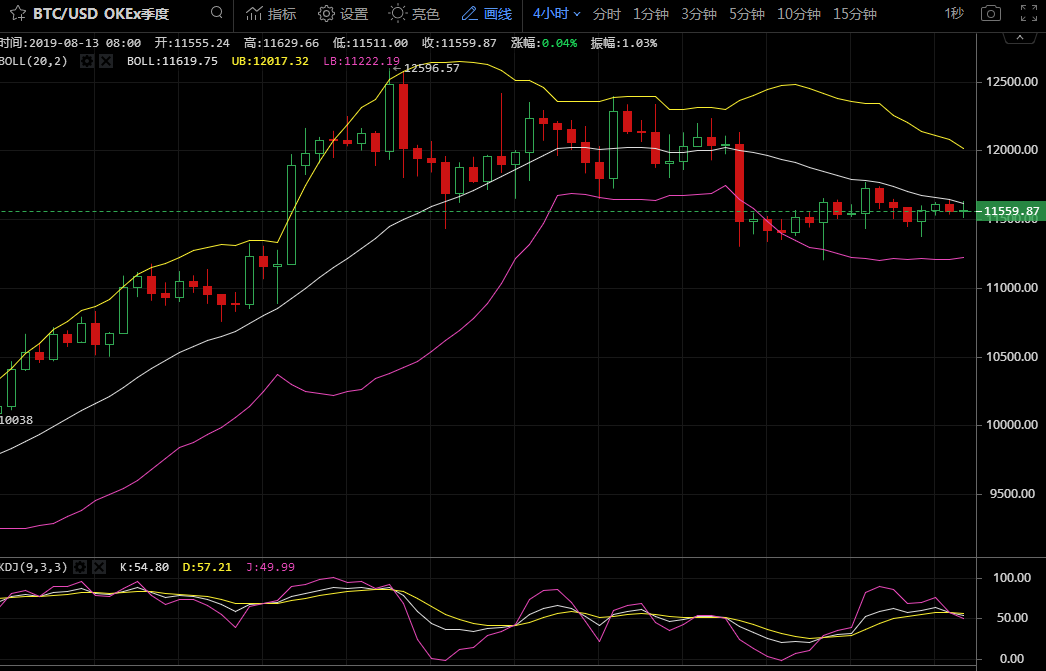This screenshot has width=1046, height=671.
Task: Click the 涨幅 0.04% change value
Action: 544,43
